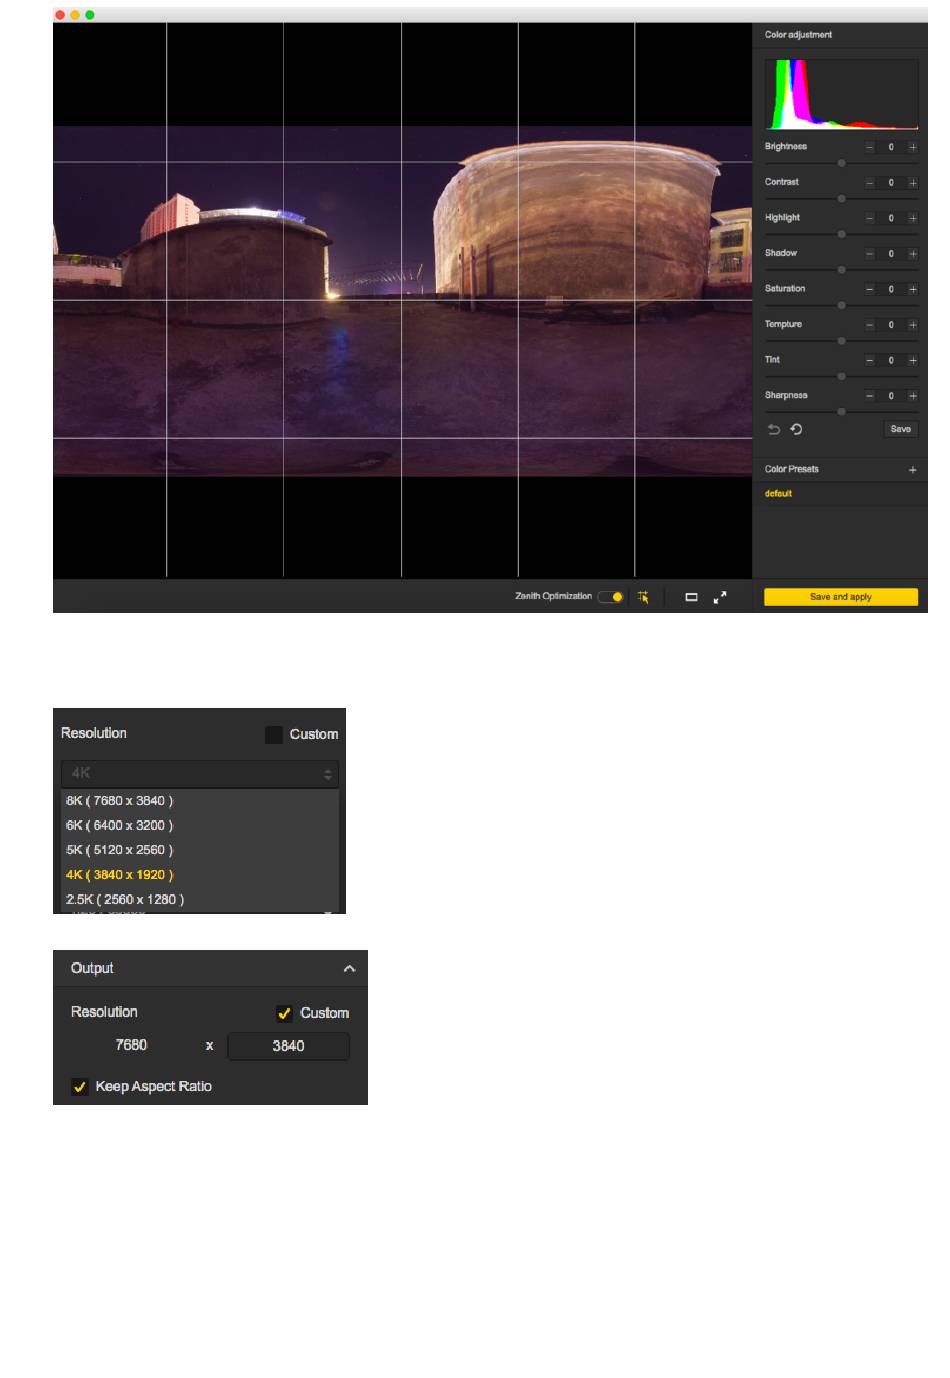Enable the unchecked Custom resolution checkbox
This screenshot has height=1378, width=950.
[x=273, y=734]
